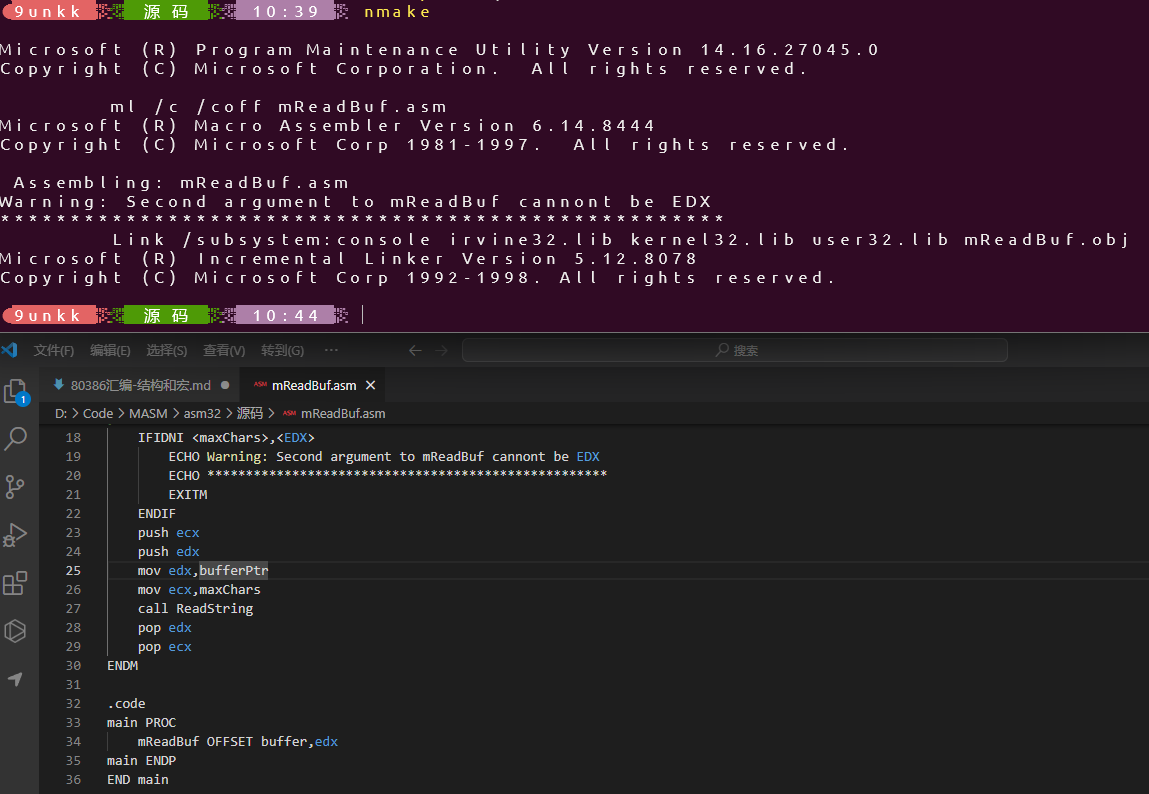
Task: Click the hexagon-shaped icon in activity bar
Action: click(x=15, y=631)
